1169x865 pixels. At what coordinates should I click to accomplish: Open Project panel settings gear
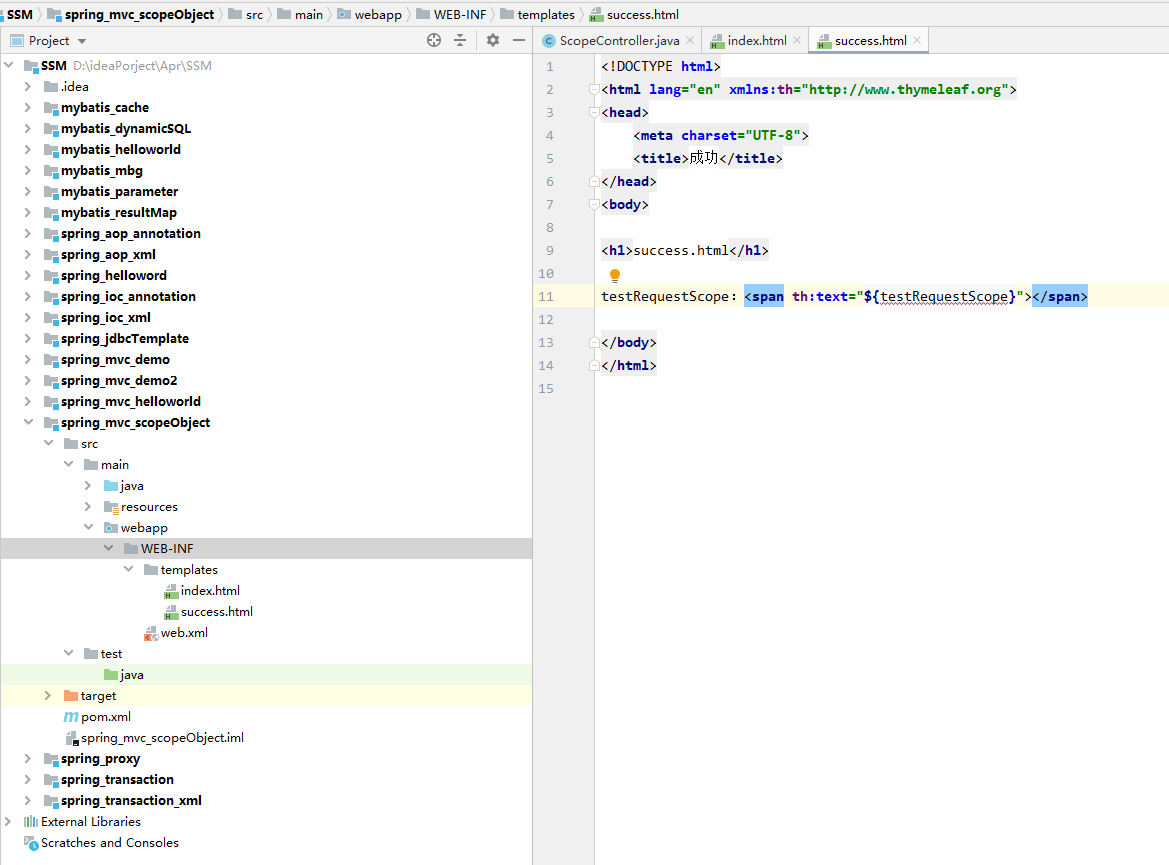click(x=493, y=40)
